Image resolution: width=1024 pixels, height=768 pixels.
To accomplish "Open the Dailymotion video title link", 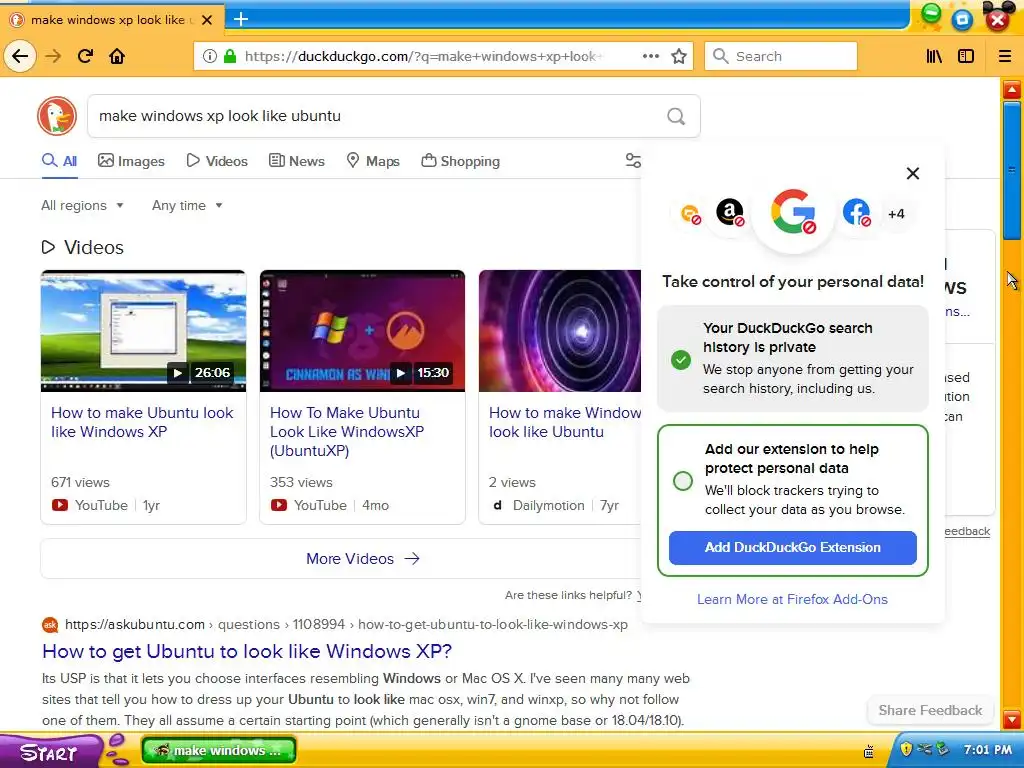I will point(565,422).
